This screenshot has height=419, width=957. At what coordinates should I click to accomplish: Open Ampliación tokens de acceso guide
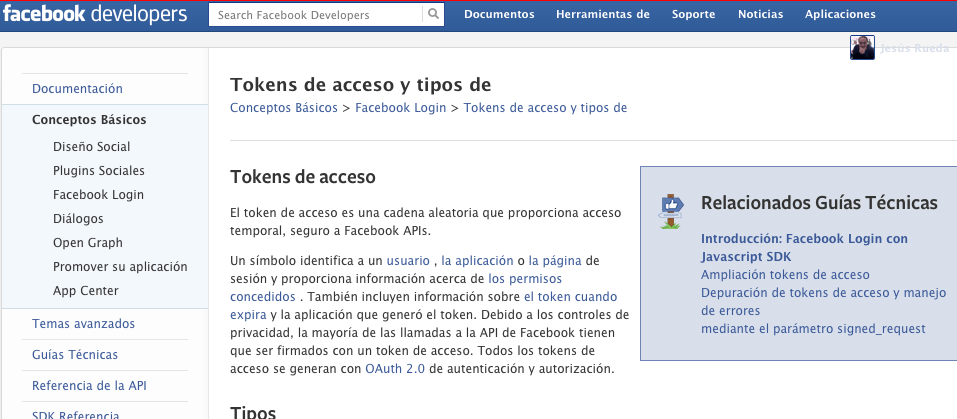785,275
